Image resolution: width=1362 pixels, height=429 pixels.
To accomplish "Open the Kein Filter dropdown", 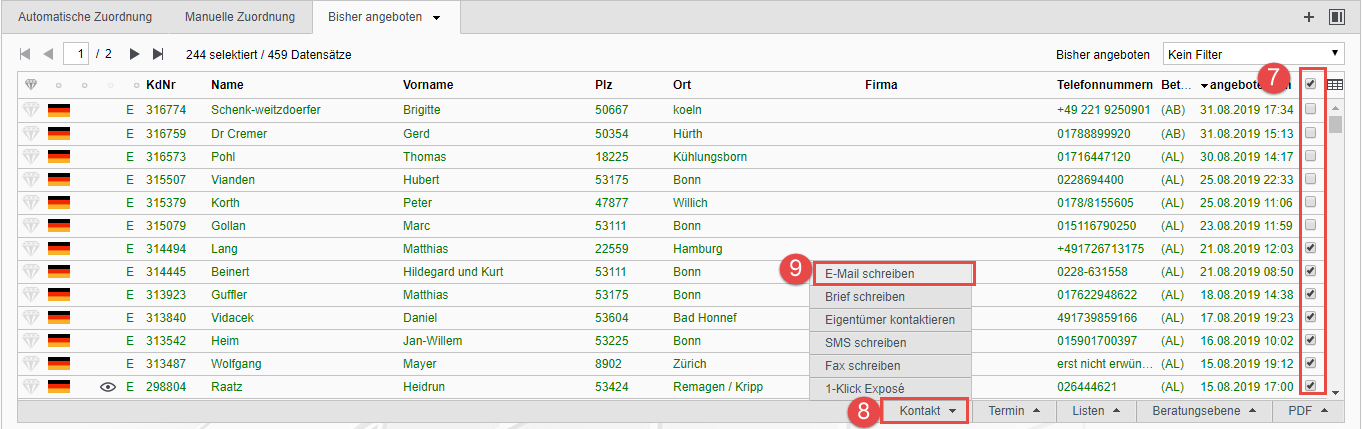I will point(1253,54).
